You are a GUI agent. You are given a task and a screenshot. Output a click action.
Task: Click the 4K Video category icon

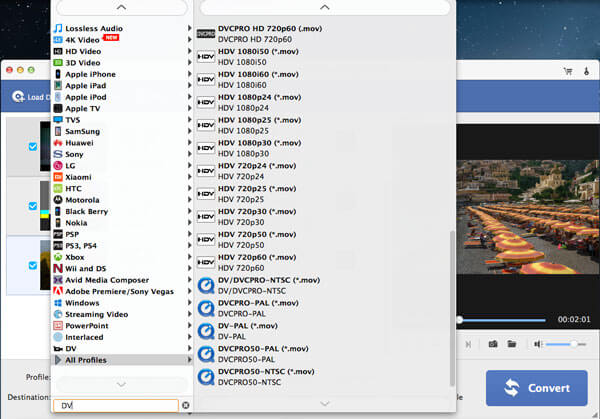[58, 40]
